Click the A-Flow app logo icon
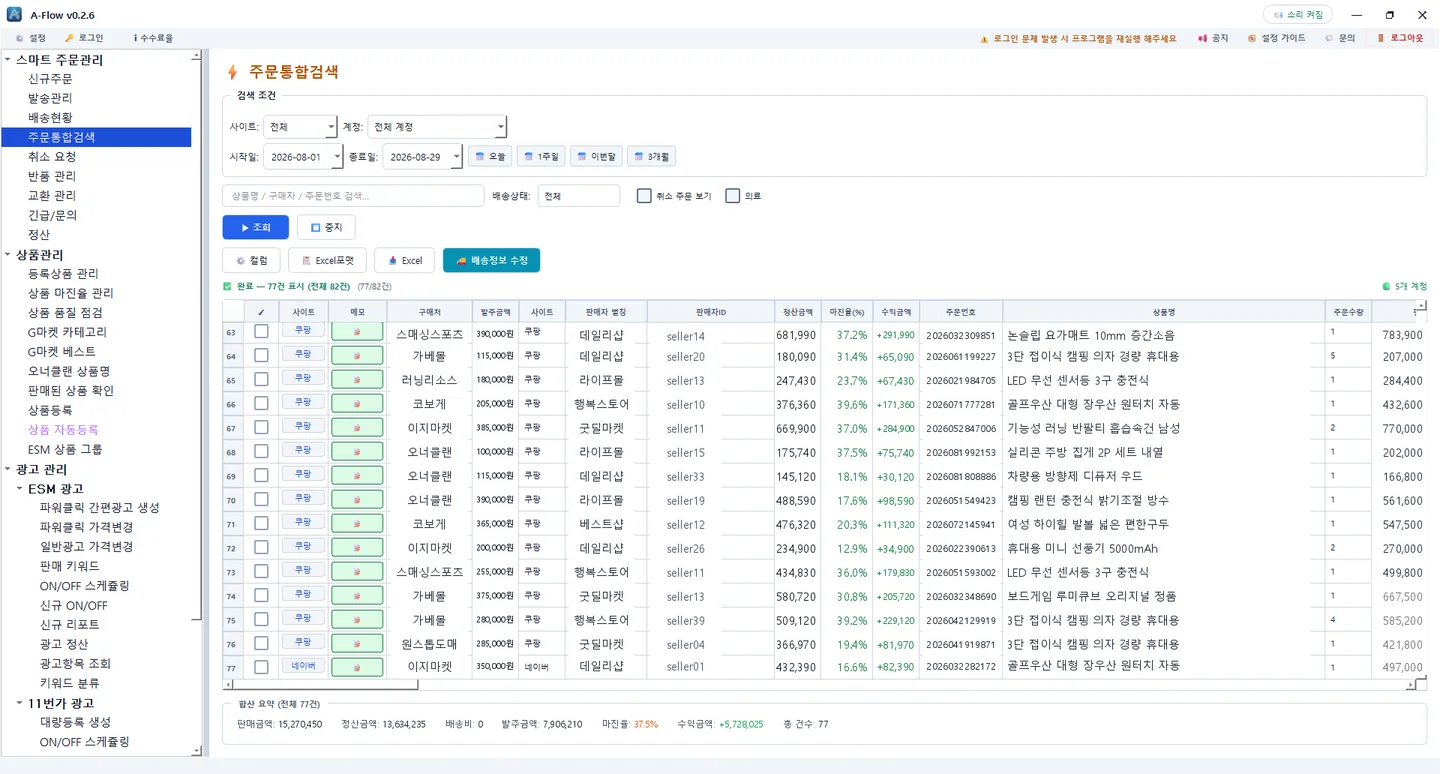The image size is (1440, 774). coord(14,15)
